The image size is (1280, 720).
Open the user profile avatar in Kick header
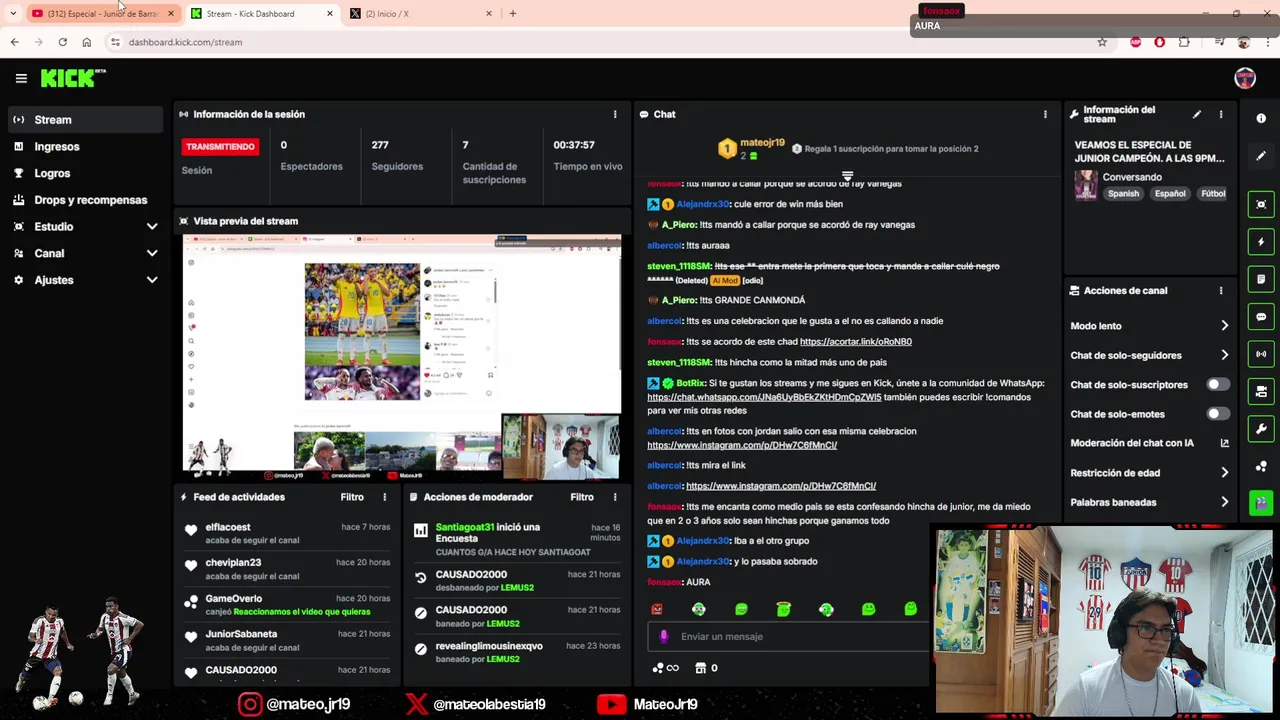click(1245, 78)
